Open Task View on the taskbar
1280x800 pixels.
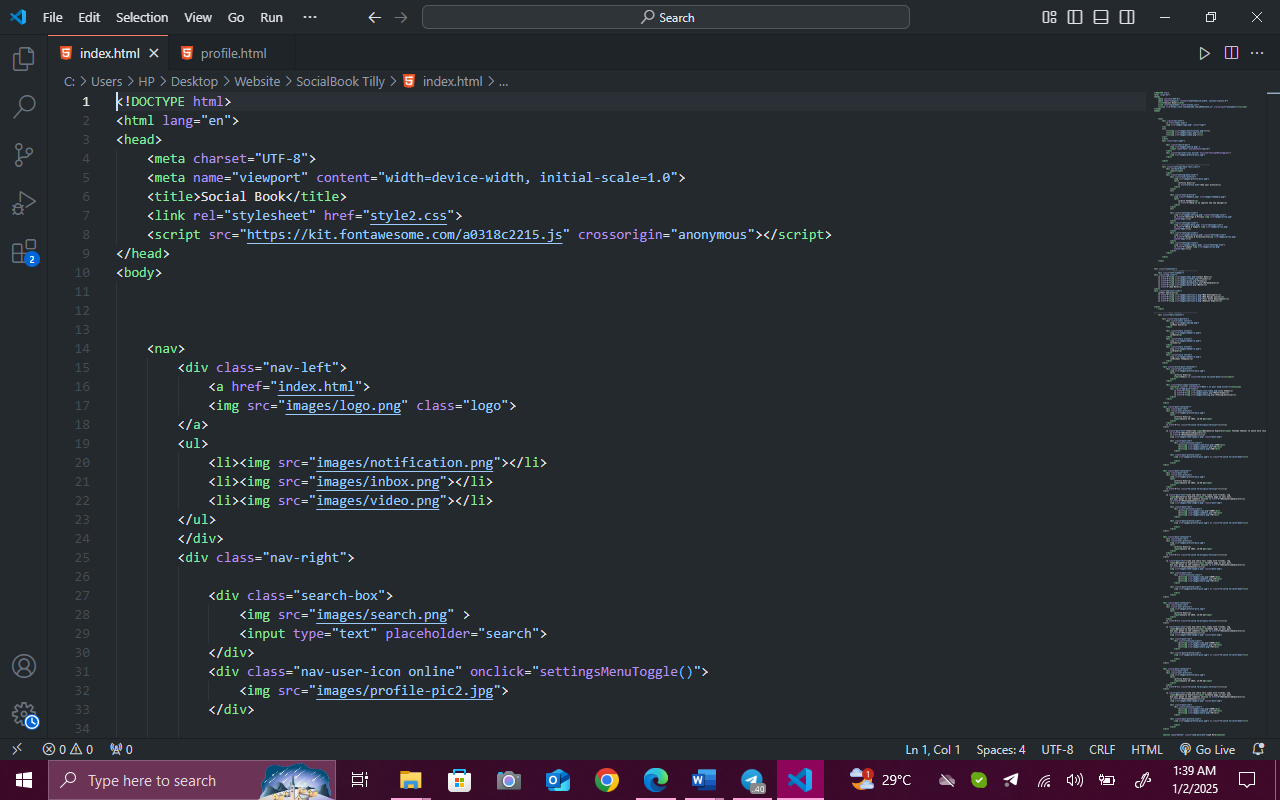(x=360, y=780)
